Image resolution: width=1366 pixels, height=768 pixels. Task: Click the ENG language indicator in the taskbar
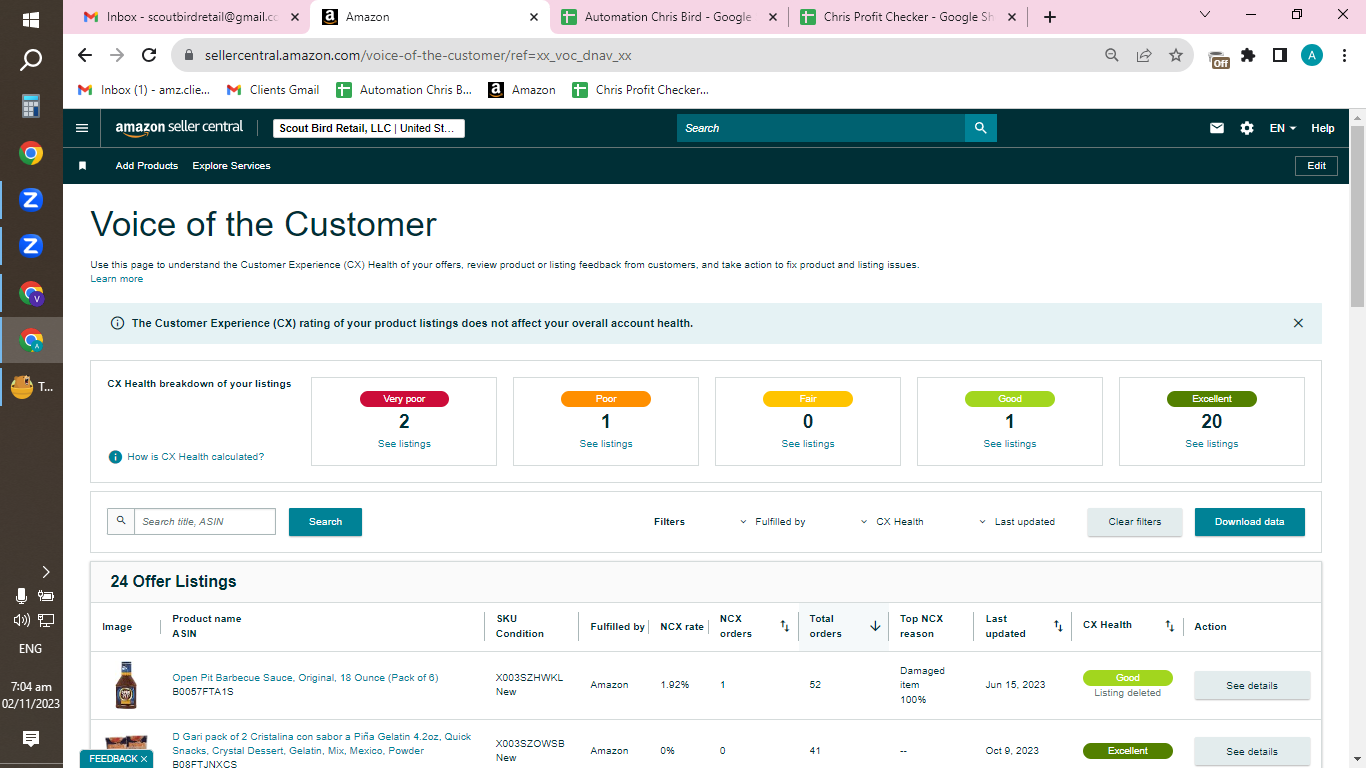click(x=31, y=648)
